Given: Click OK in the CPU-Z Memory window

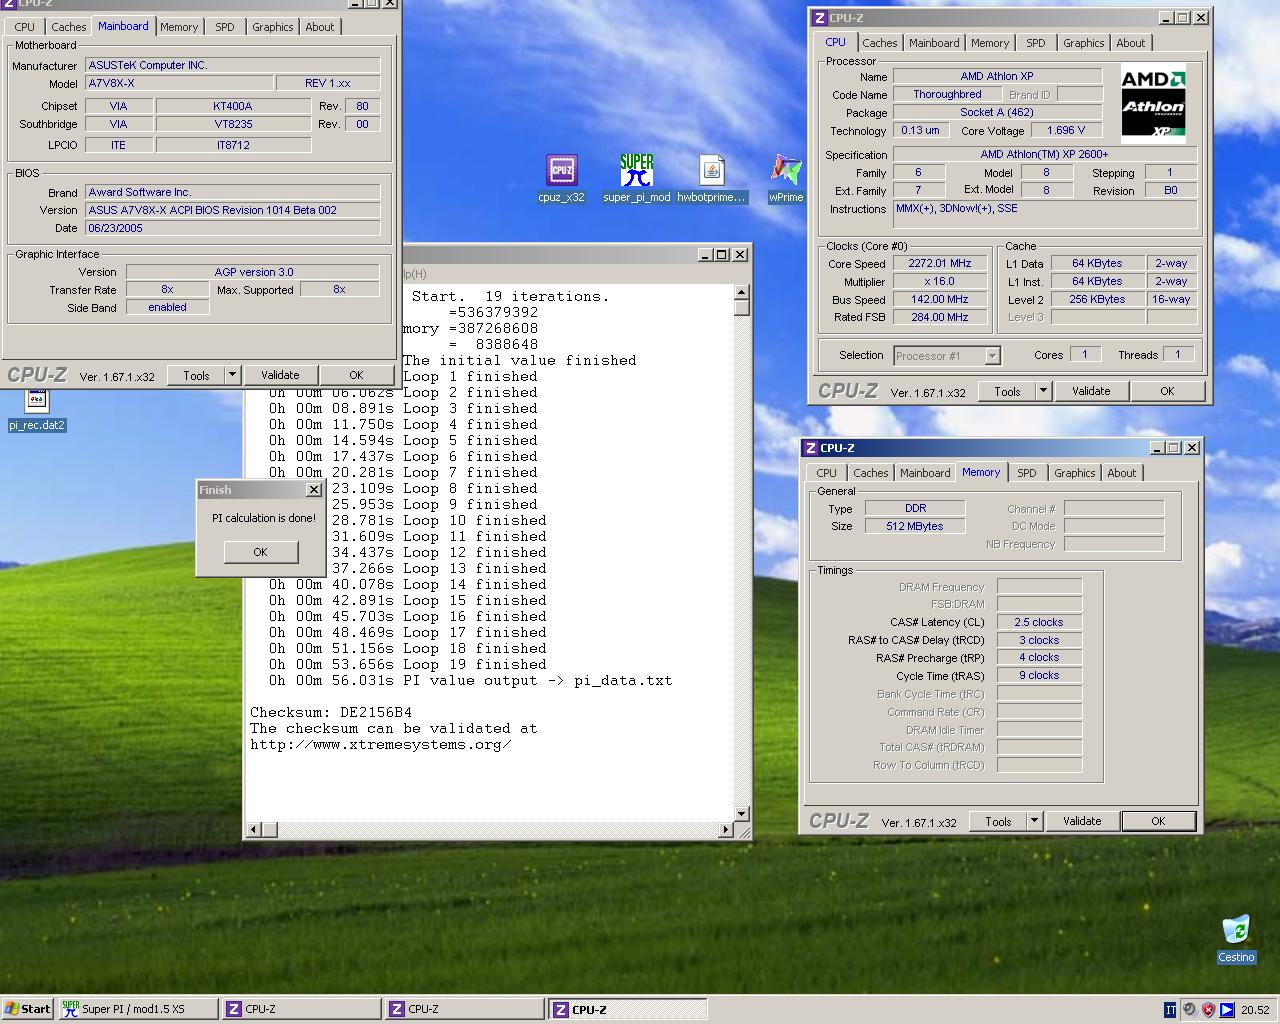Looking at the screenshot, I should (1158, 821).
